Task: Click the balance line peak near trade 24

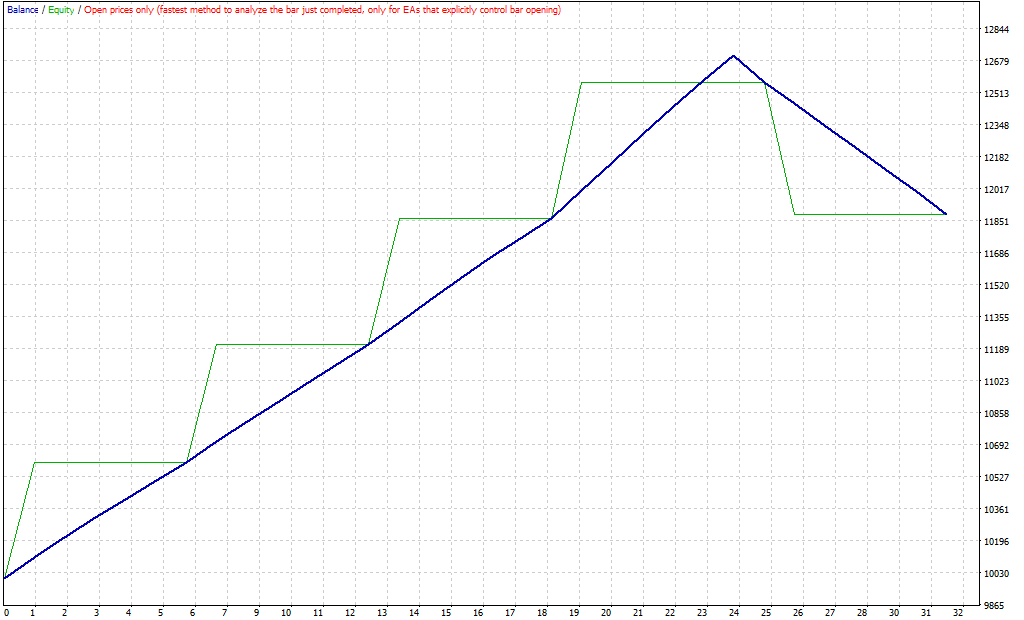Action: (733, 56)
